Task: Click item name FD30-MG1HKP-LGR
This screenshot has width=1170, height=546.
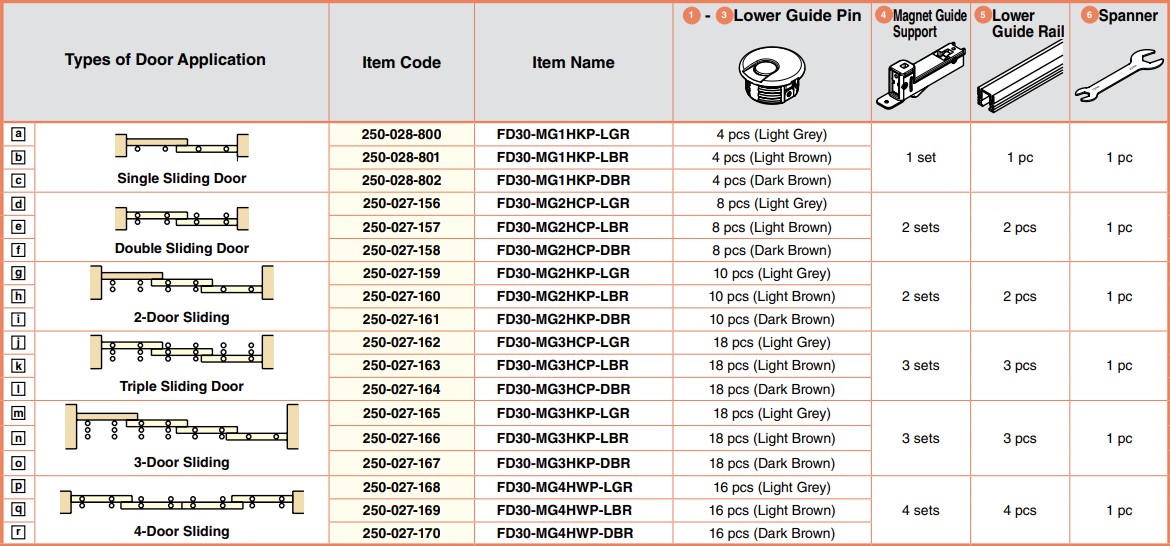Action: click(563, 134)
